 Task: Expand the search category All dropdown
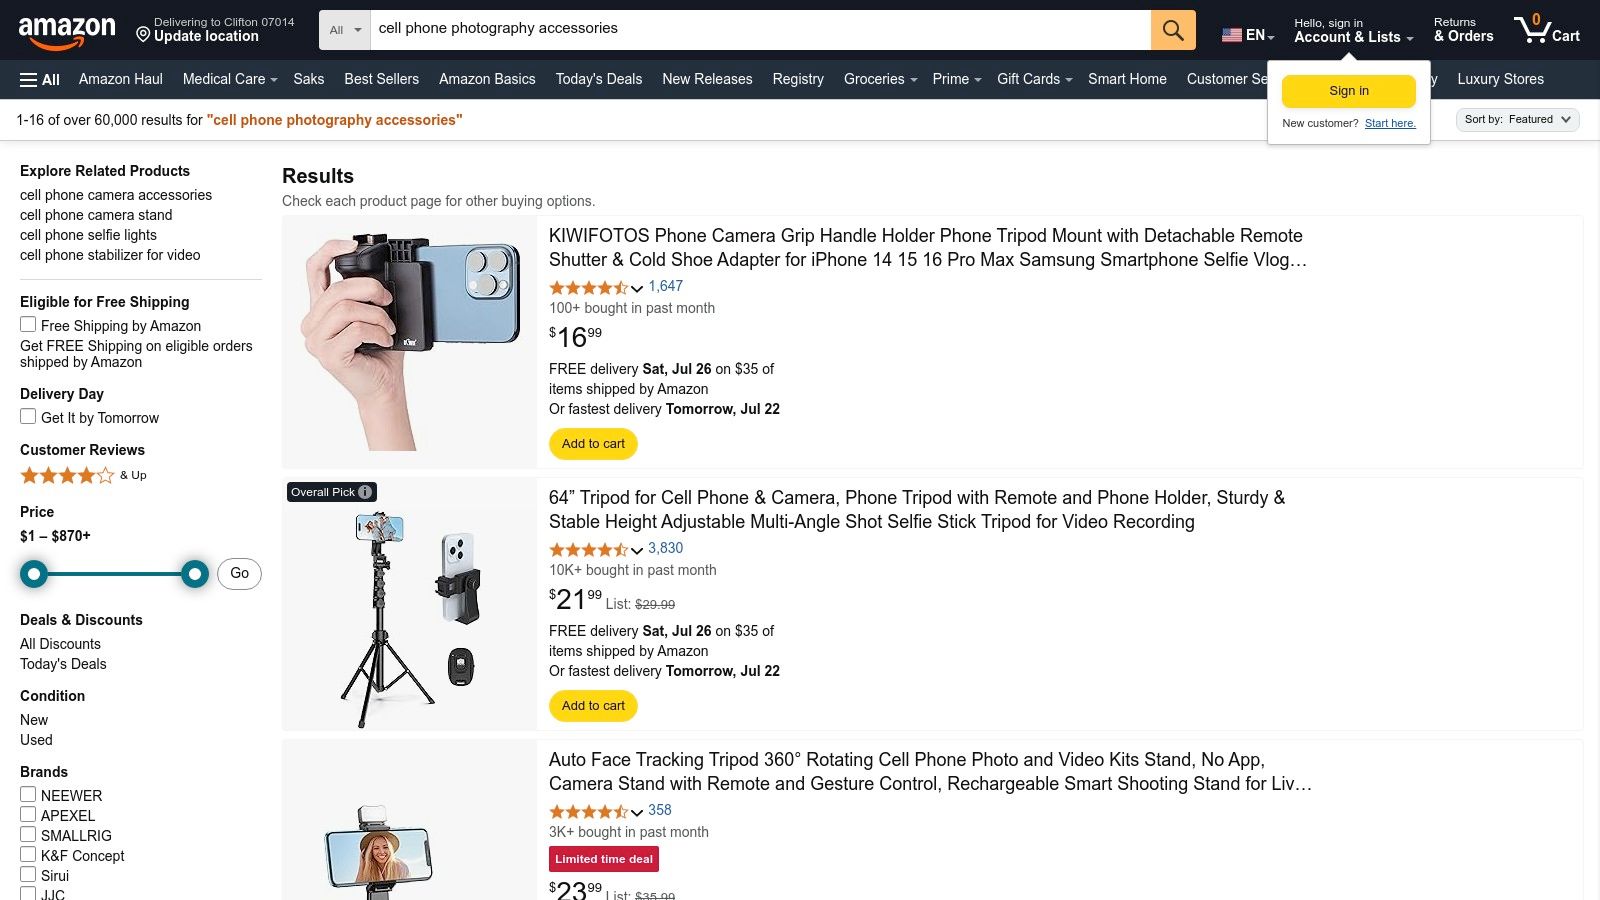tap(345, 30)
